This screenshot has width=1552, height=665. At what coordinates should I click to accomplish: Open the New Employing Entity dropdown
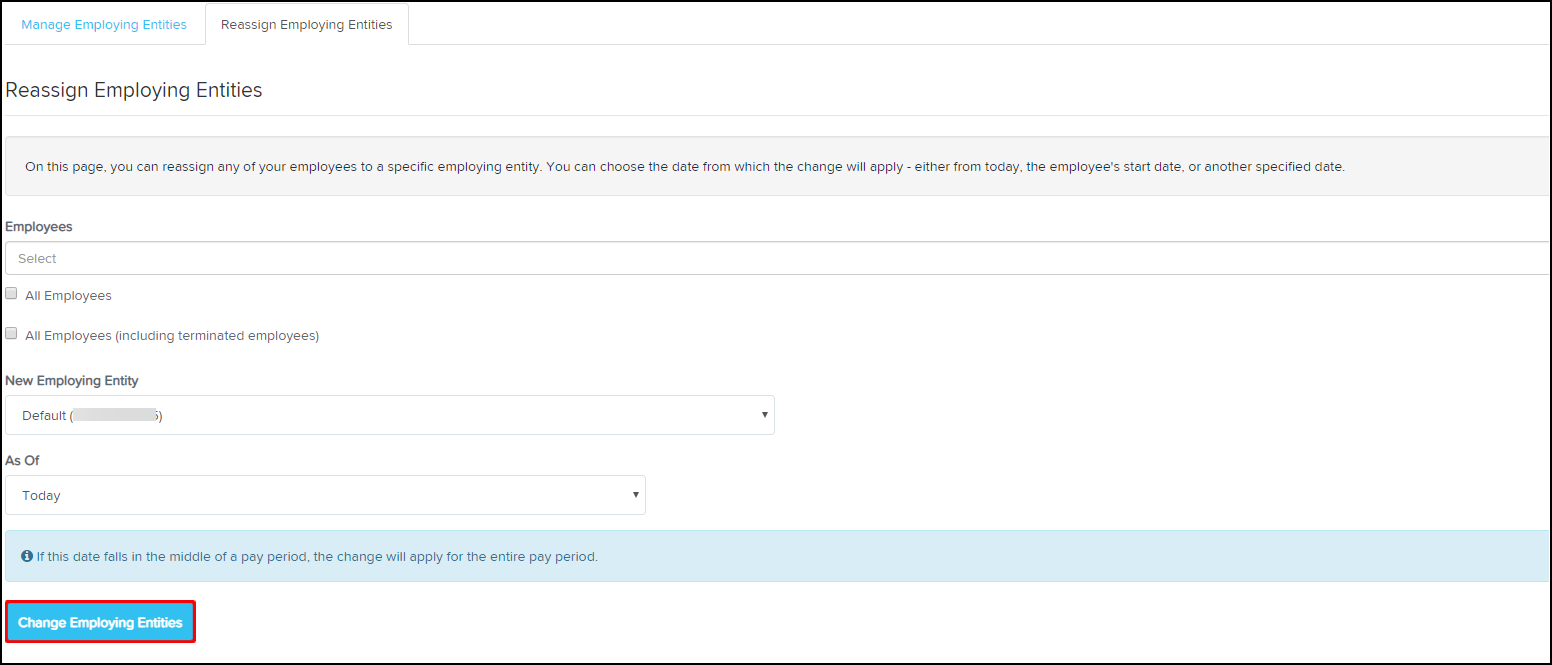pyautogui.click(x=390, y=415)
